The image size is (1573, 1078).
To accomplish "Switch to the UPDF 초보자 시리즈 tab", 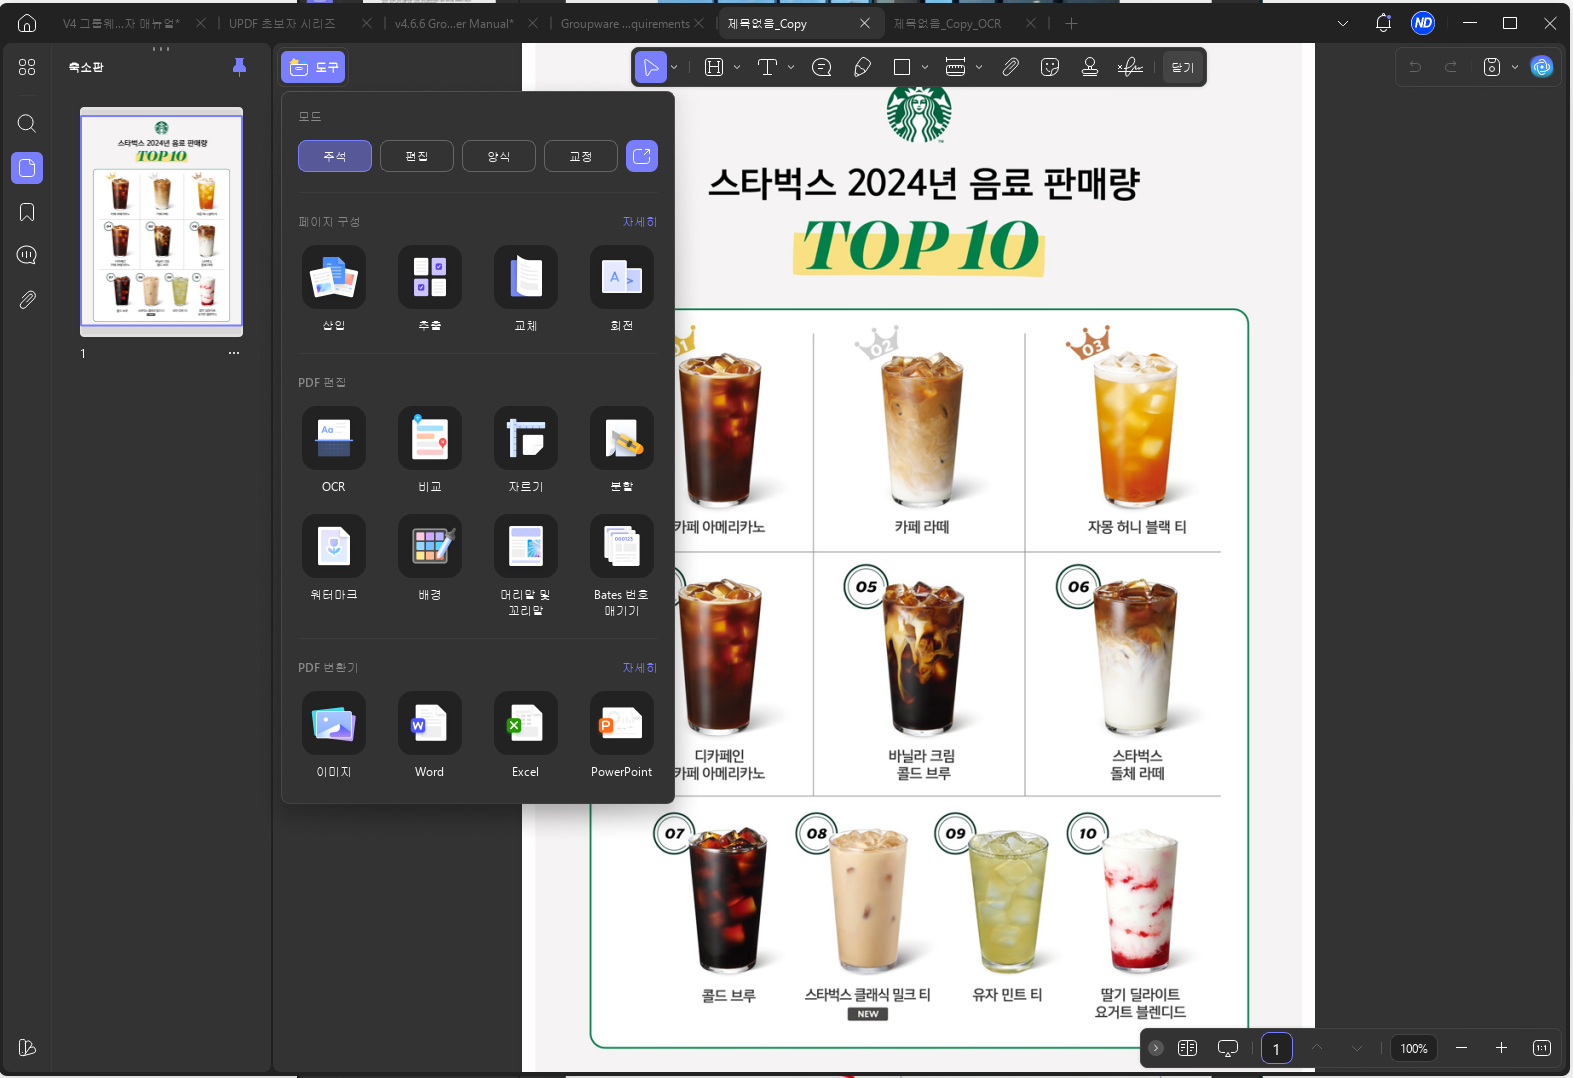I will [x=283, y=23].
